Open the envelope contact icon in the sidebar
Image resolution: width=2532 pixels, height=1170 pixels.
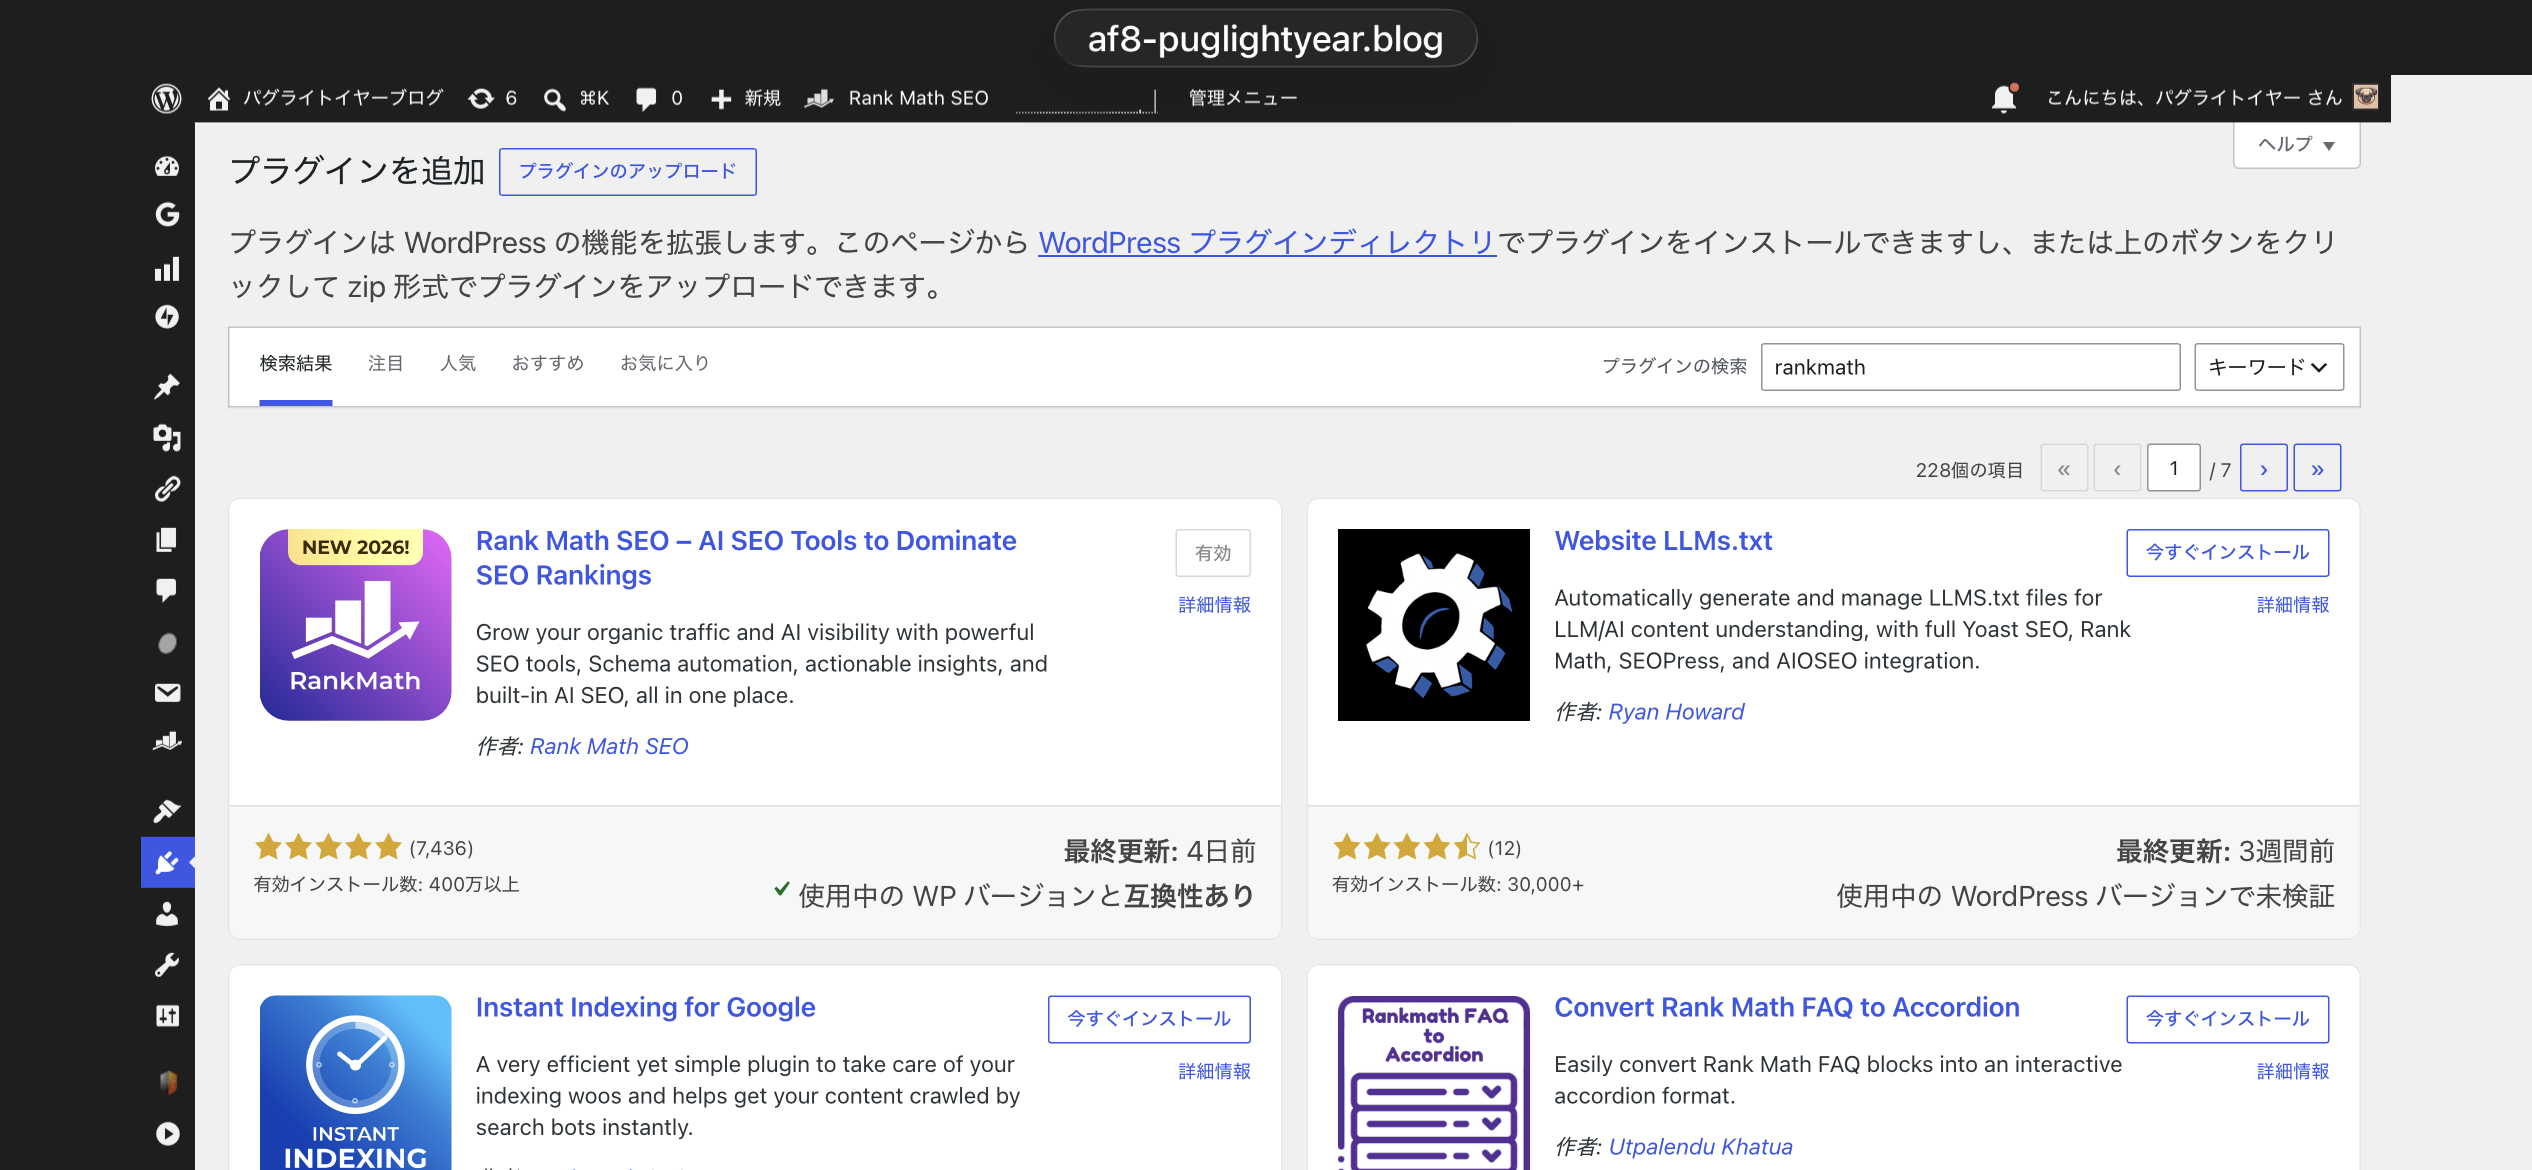tap(167, 692)
